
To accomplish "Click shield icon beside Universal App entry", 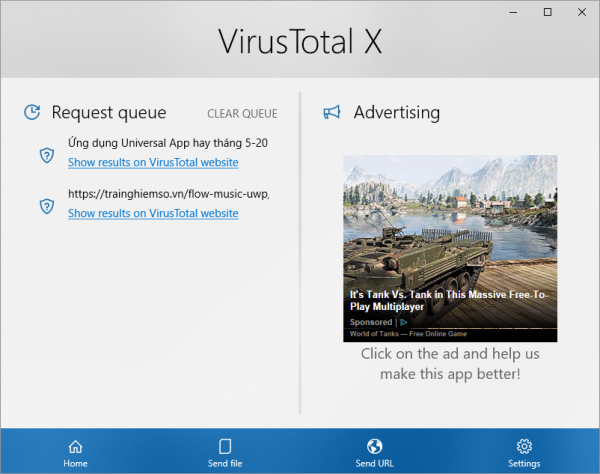I will (x=47, y=155).
